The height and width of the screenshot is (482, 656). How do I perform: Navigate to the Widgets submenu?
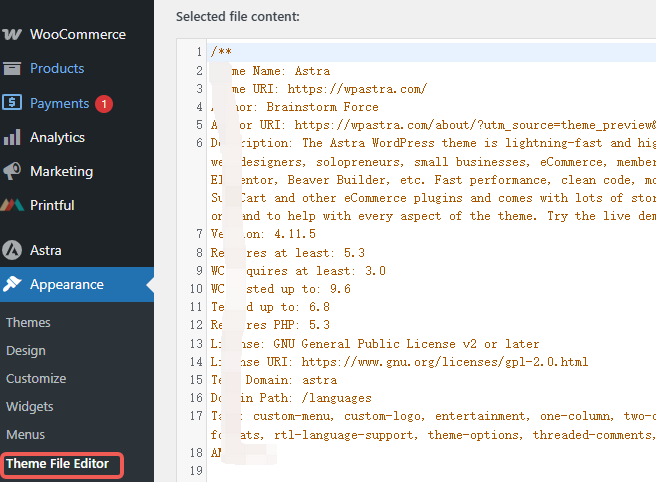tap(30, 406)
